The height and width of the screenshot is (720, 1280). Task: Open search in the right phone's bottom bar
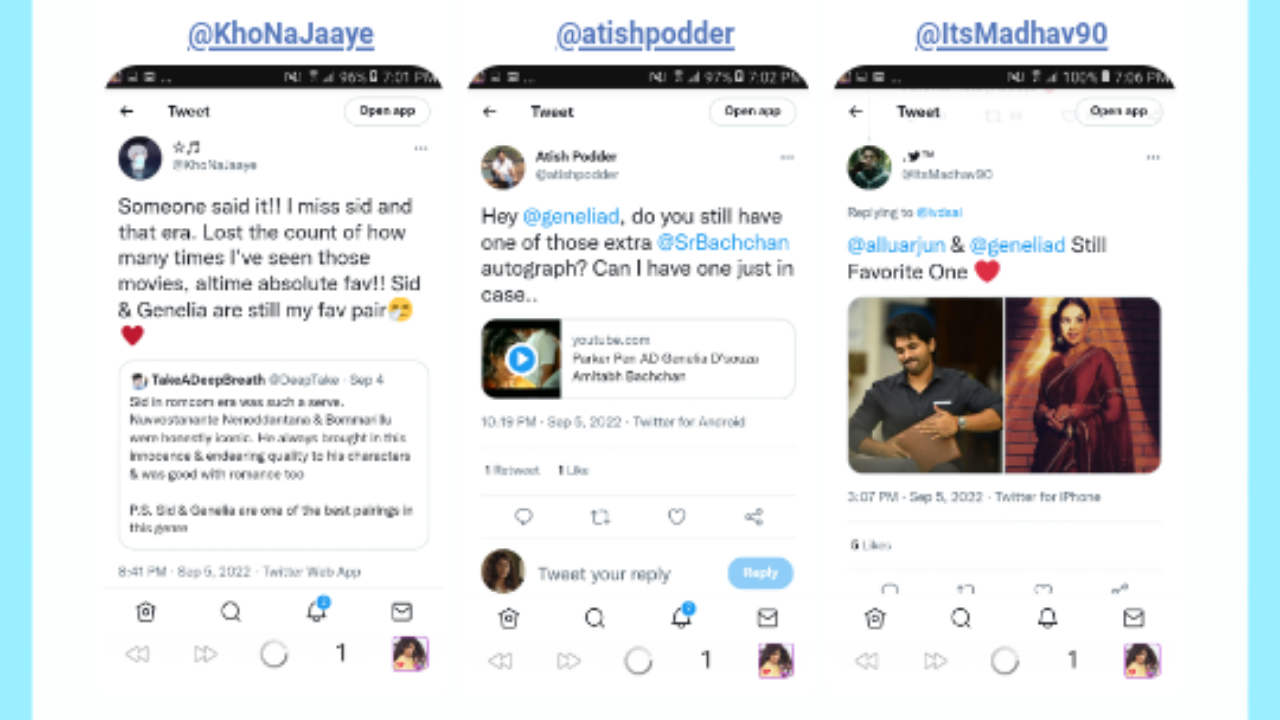(x=961, y=618)
